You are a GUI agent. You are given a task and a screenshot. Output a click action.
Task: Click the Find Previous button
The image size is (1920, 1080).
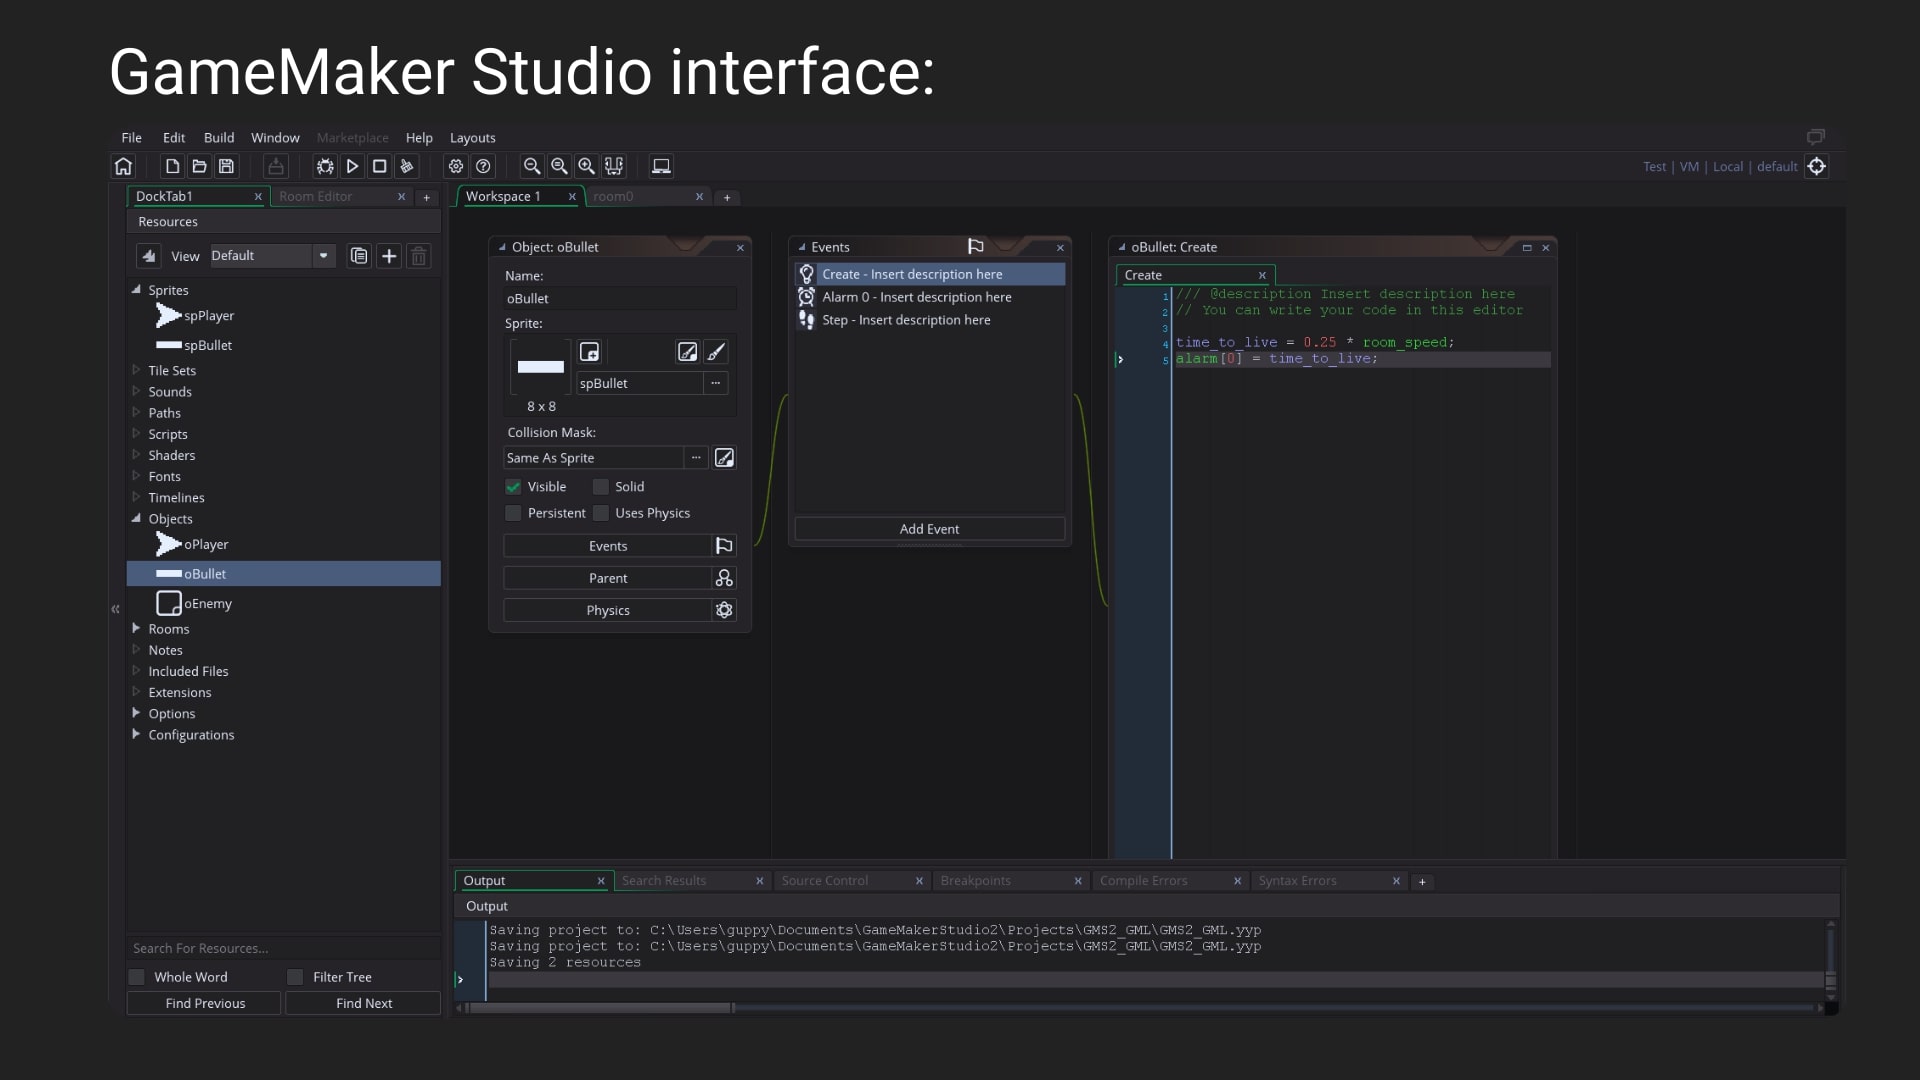205,1003
